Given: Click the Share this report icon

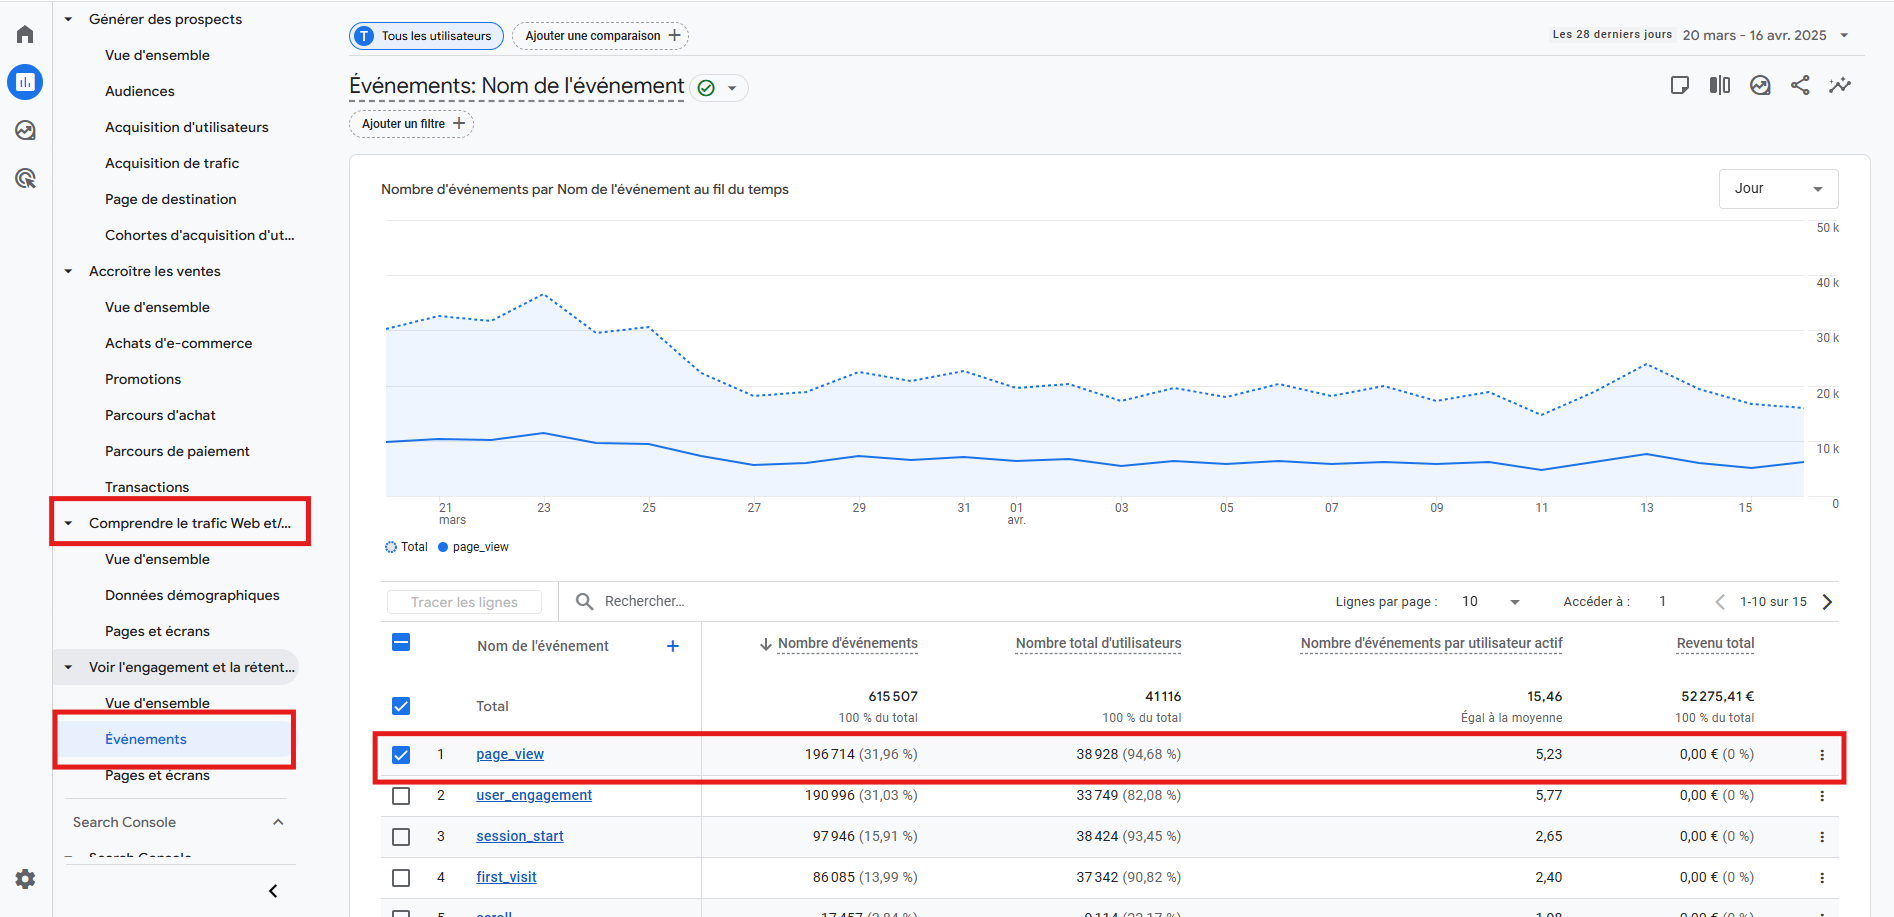Looking at the screenshot, I should (1800, 86).
